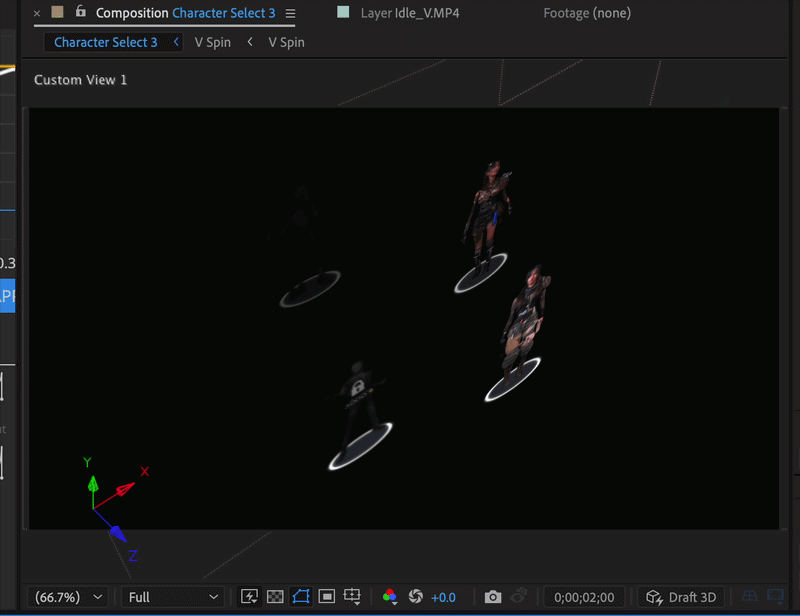Image resolution: width=800 pixels, height=616 pixels.
Task: Toggle the Fast Previews icon
Action: pyautogui.click(x=249, y=597)
